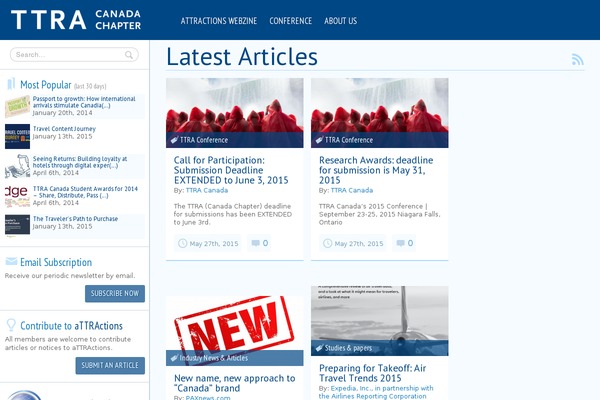The height and width of the screenshot is (400, 600).
Task: Click the RSS feed icon
Action: (577, 59)
